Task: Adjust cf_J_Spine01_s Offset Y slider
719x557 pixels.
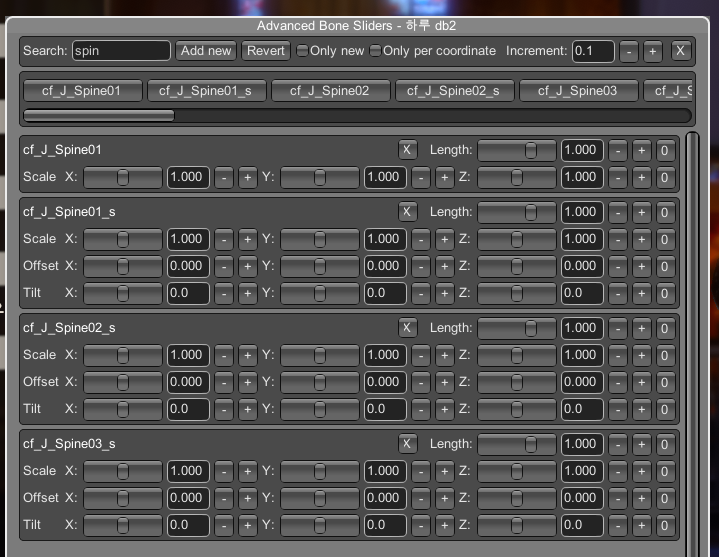Action: point(320,266)
